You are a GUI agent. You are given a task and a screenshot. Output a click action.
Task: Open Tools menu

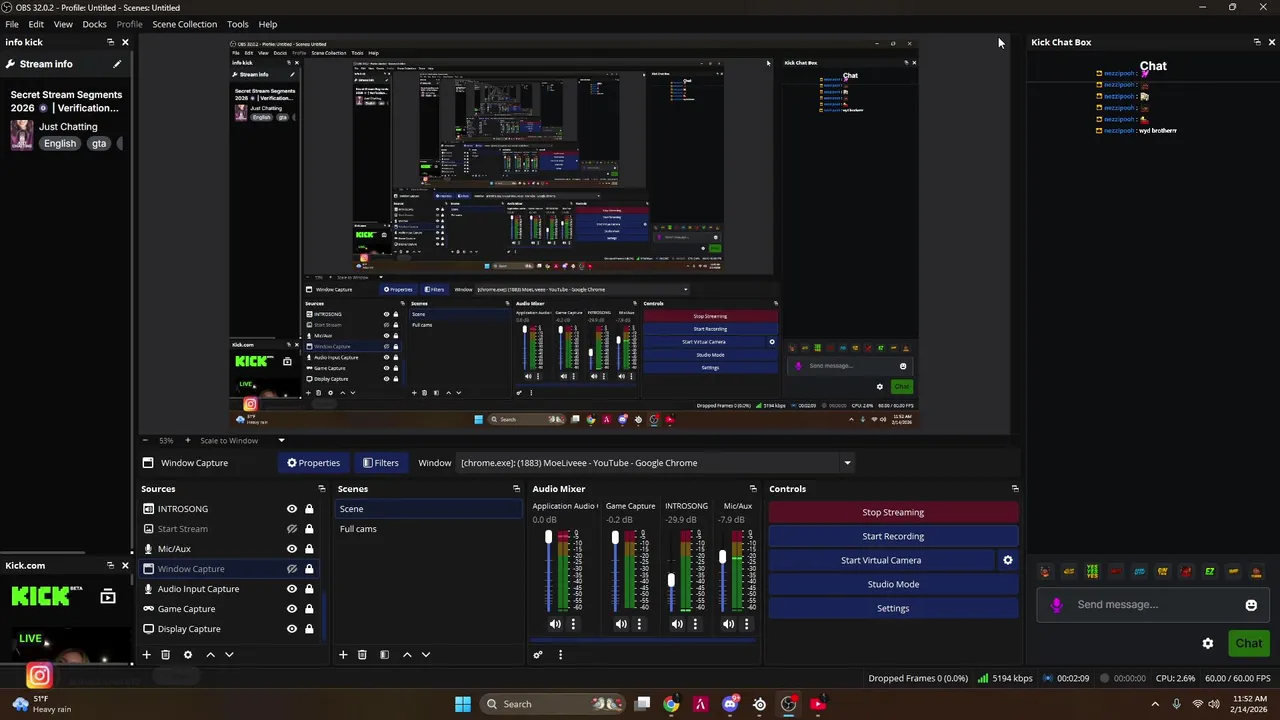coord(238,24)
